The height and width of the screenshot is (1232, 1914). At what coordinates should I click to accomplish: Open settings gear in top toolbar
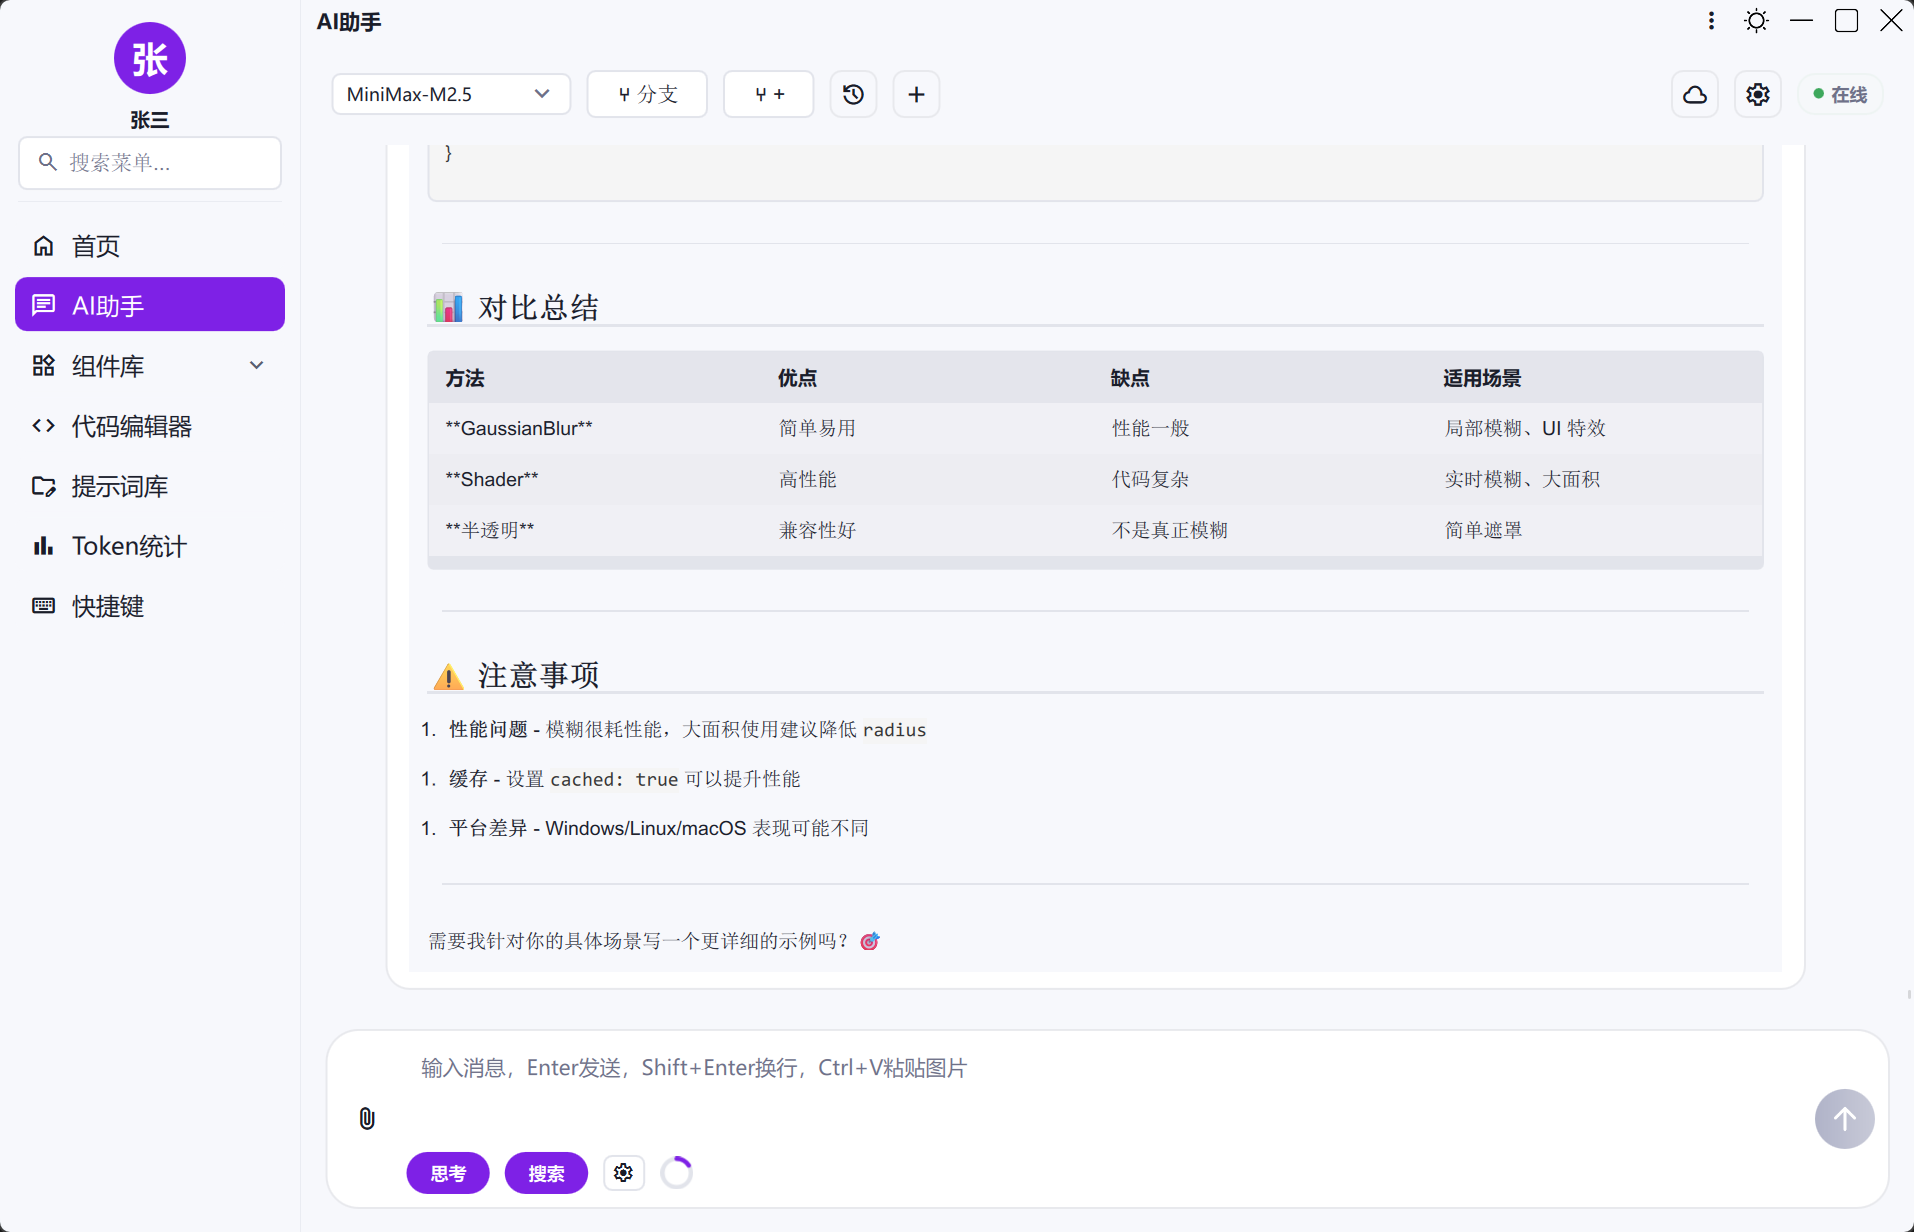click(x=1758, y=94)
